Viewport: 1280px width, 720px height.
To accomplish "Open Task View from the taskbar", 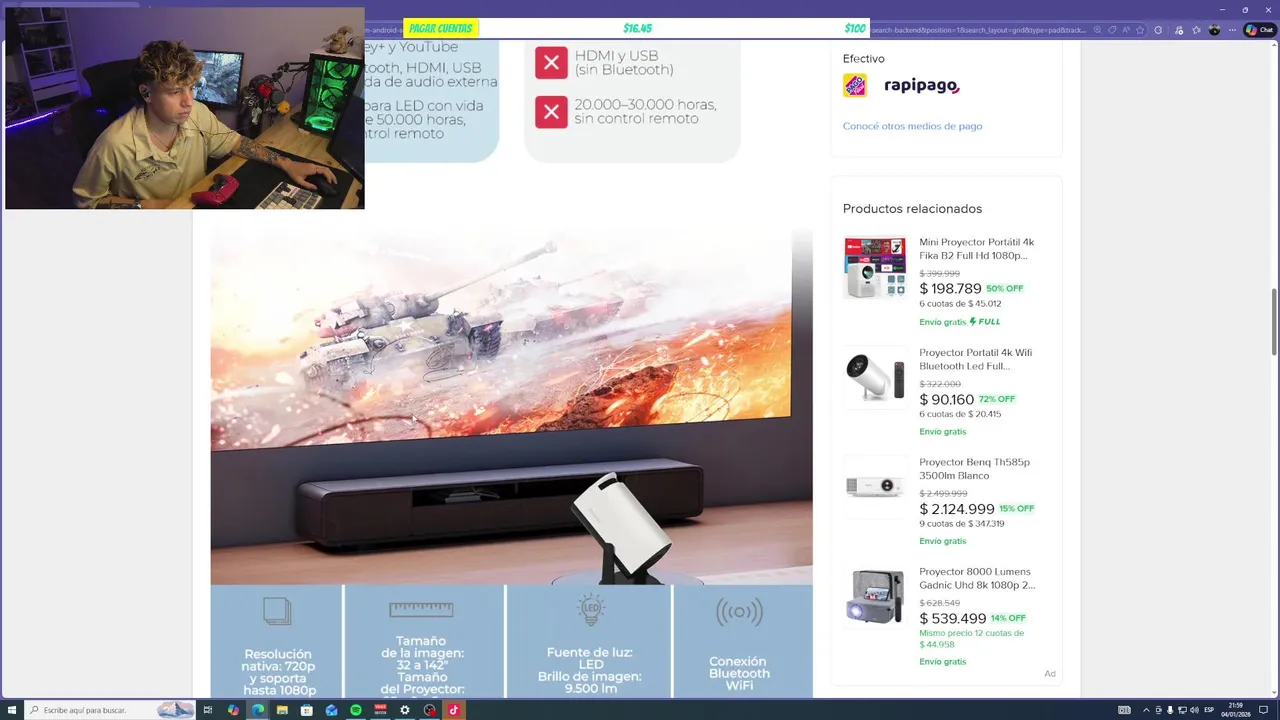I will pos(208,710).
